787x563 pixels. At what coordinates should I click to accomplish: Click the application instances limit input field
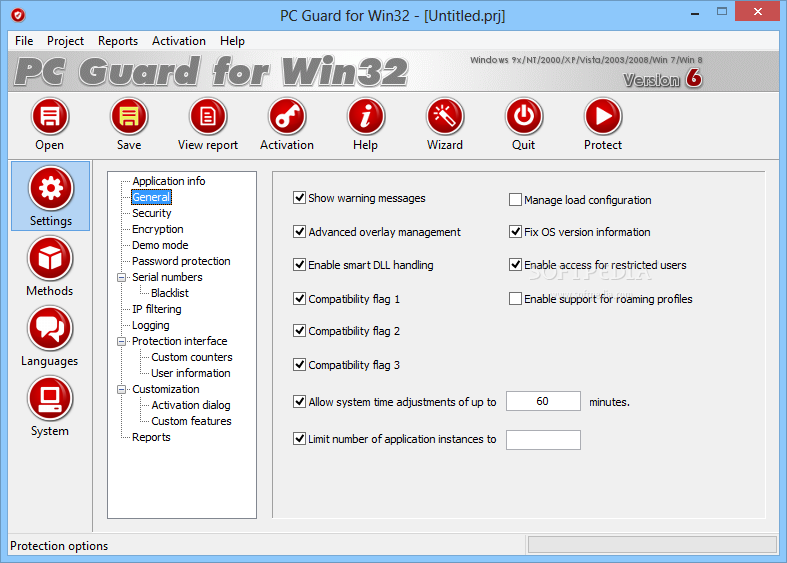point(543,440)
